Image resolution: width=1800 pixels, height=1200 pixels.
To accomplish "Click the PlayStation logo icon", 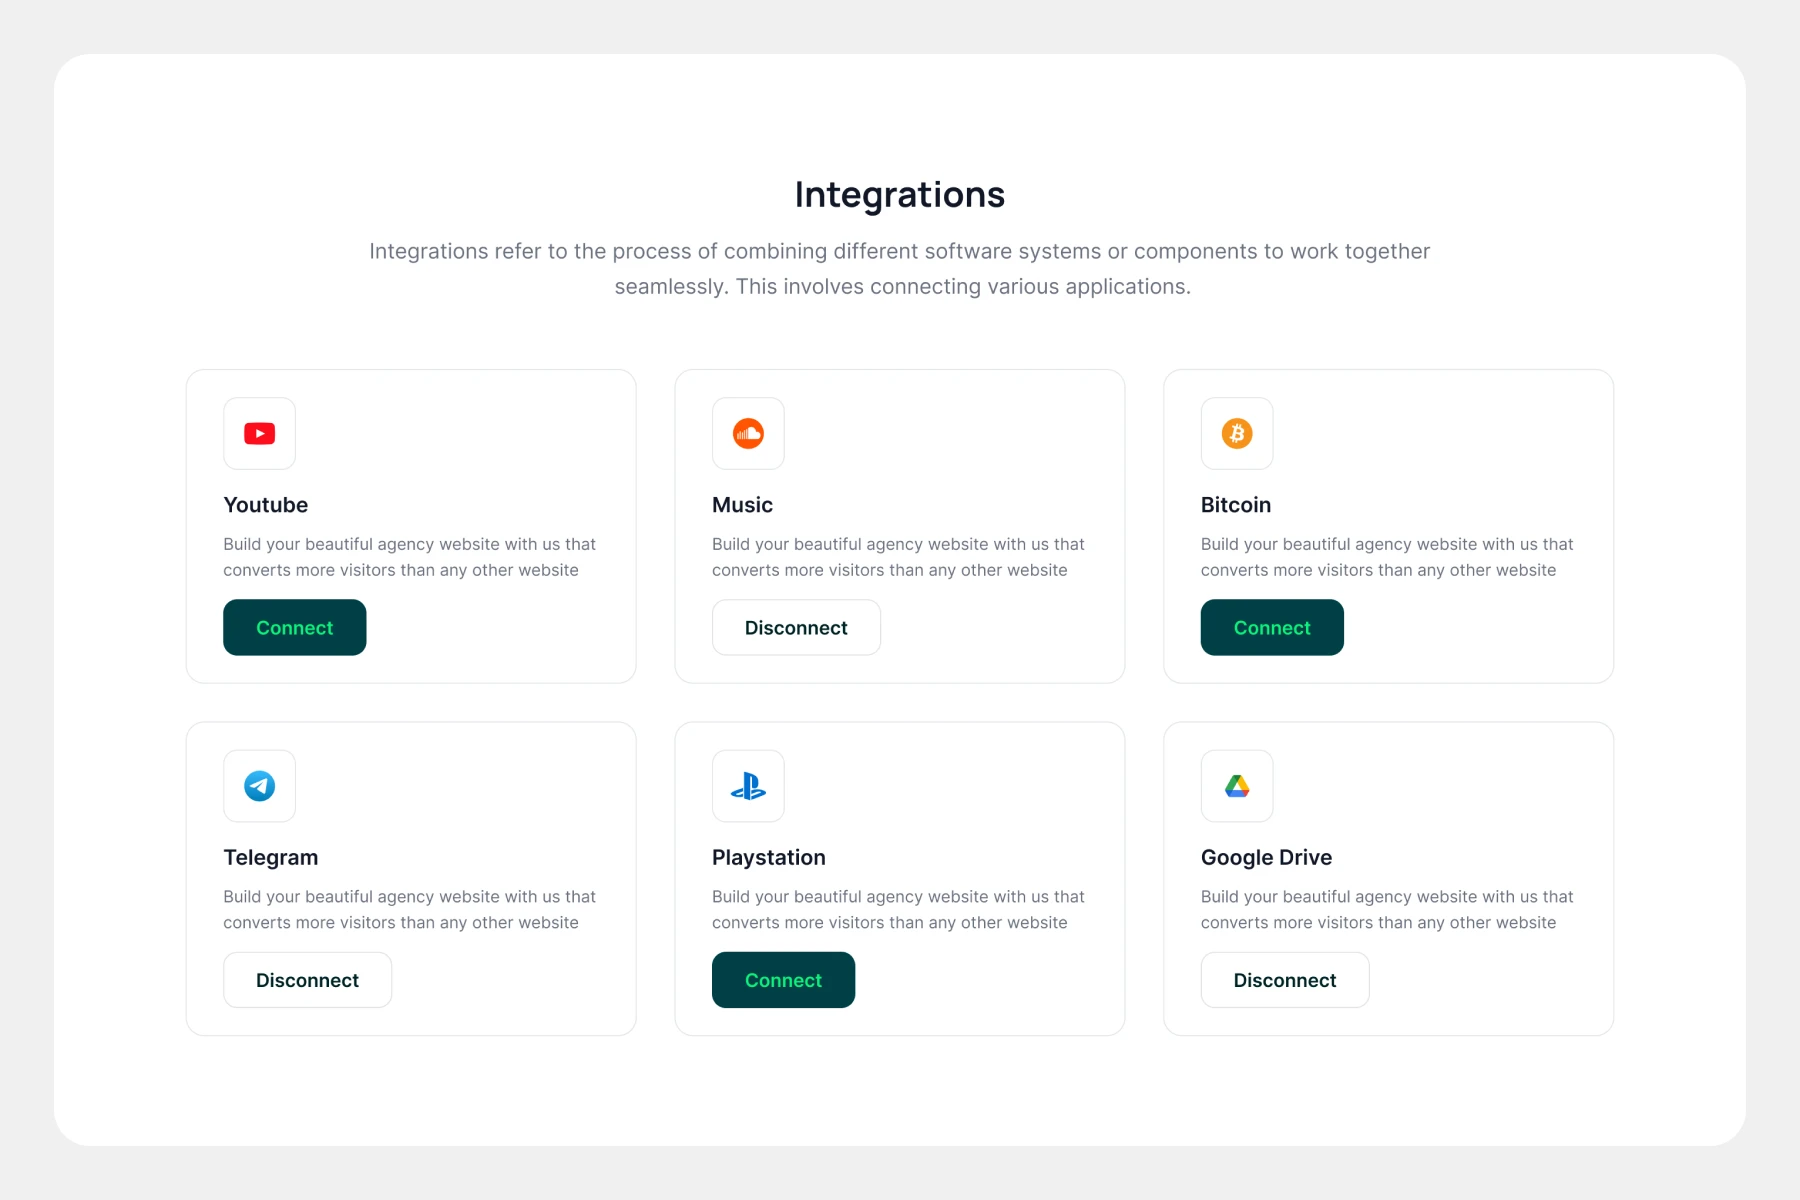I will (x=748, y=786).
